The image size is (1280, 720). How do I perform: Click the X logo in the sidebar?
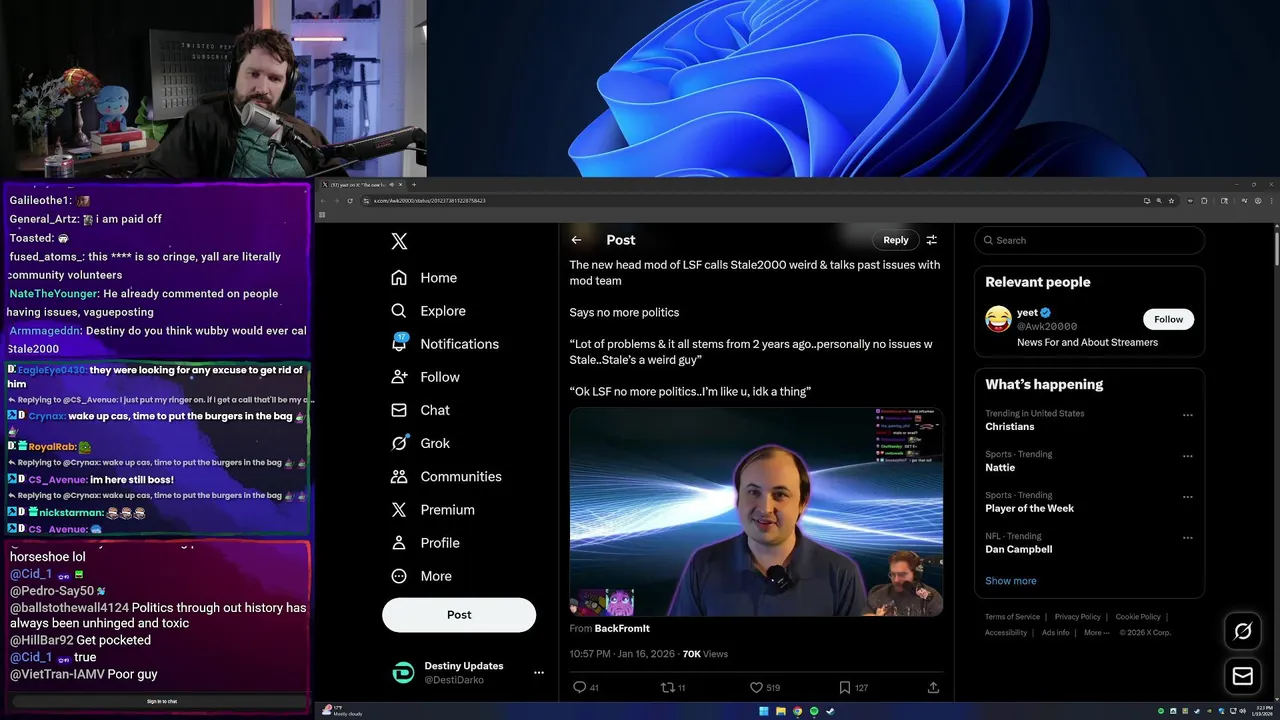(x=399, y=241)
